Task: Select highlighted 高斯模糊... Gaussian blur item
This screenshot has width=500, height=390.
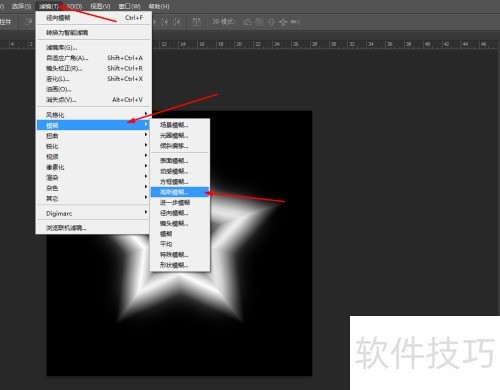Action: pos(180,192)
